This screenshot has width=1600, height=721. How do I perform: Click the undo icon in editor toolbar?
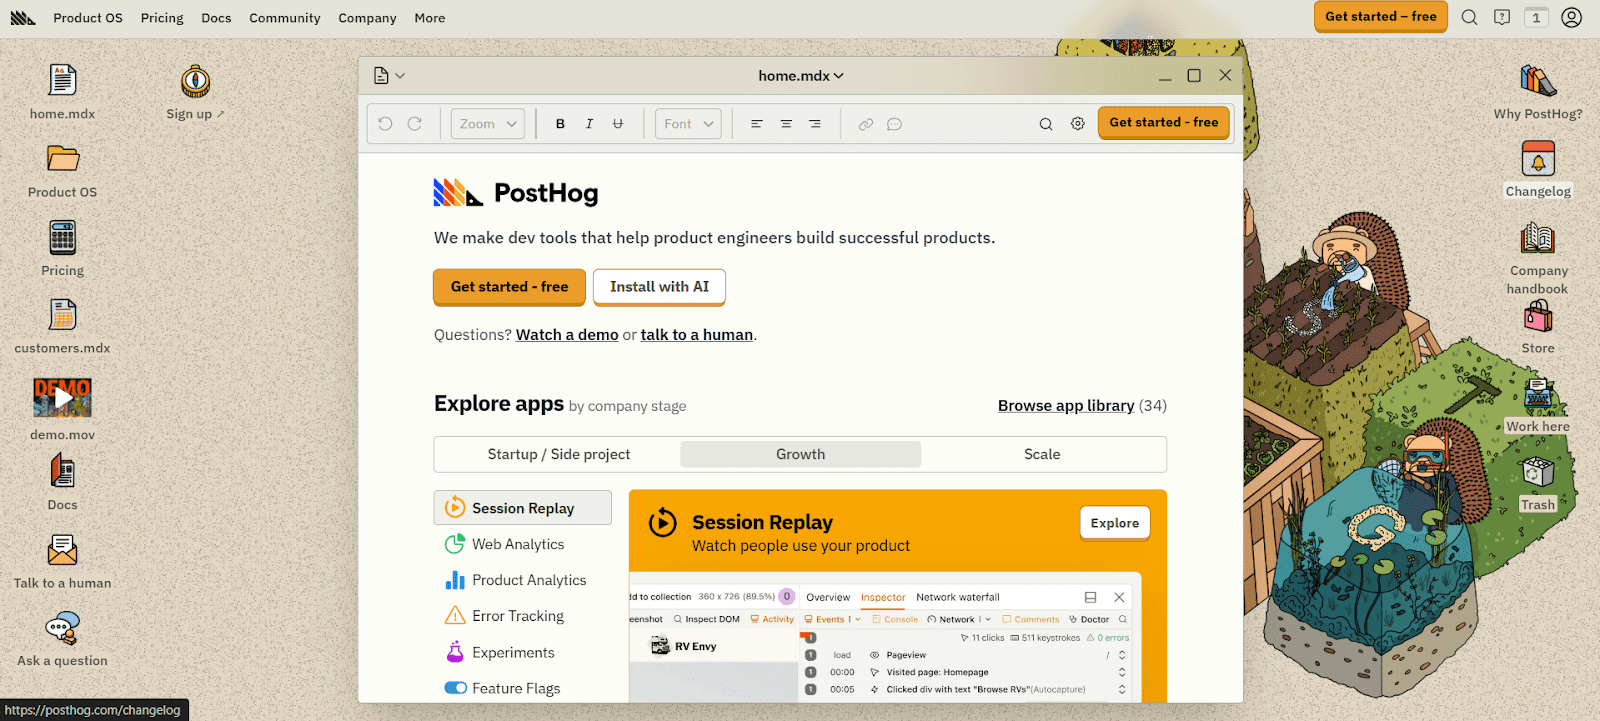[386, 124]
